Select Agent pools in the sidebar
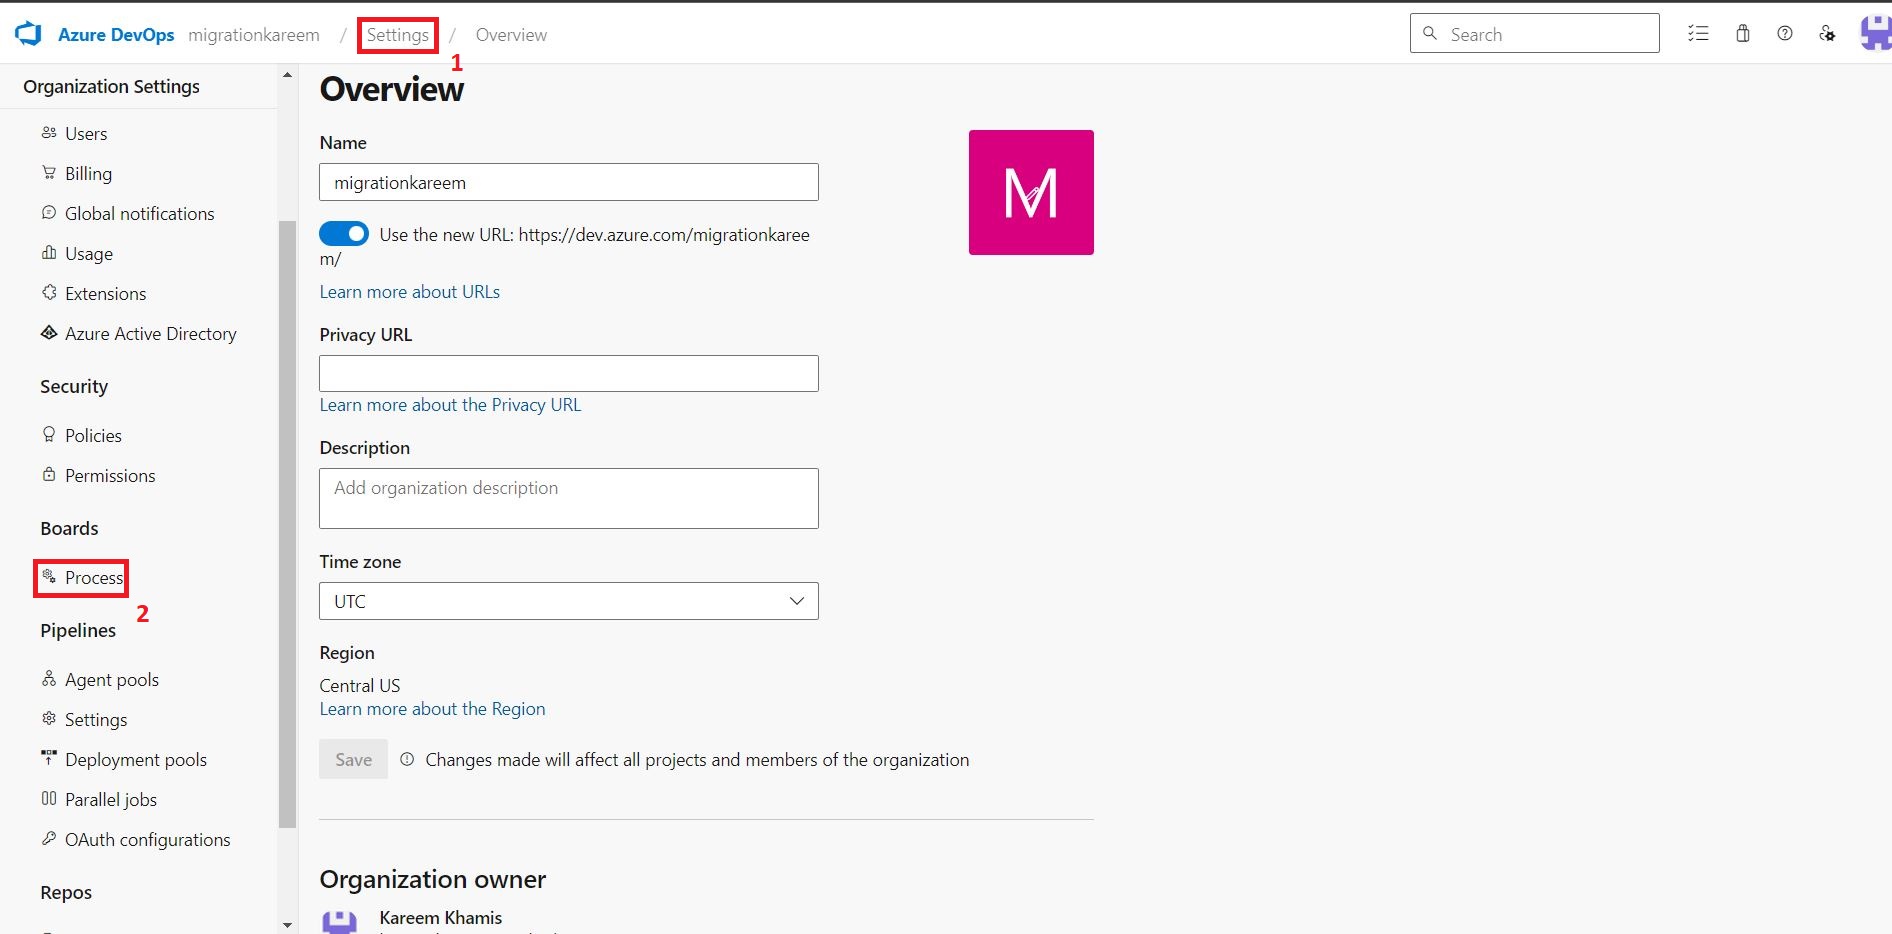This screenshot has height=934, width=1892. click(111, 679)
